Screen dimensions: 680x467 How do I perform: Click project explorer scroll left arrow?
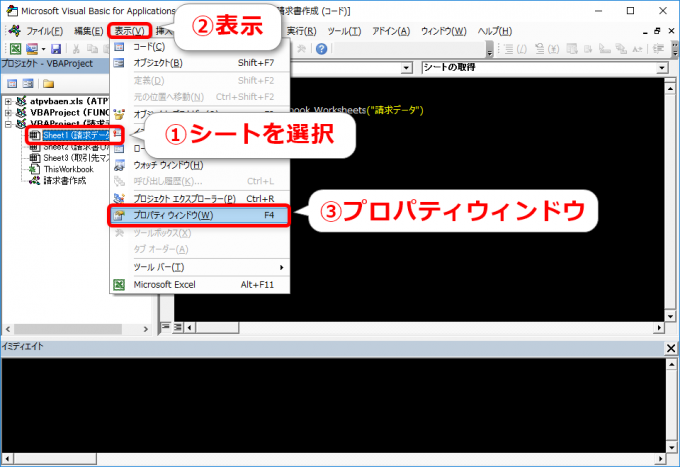click(8, 330)
